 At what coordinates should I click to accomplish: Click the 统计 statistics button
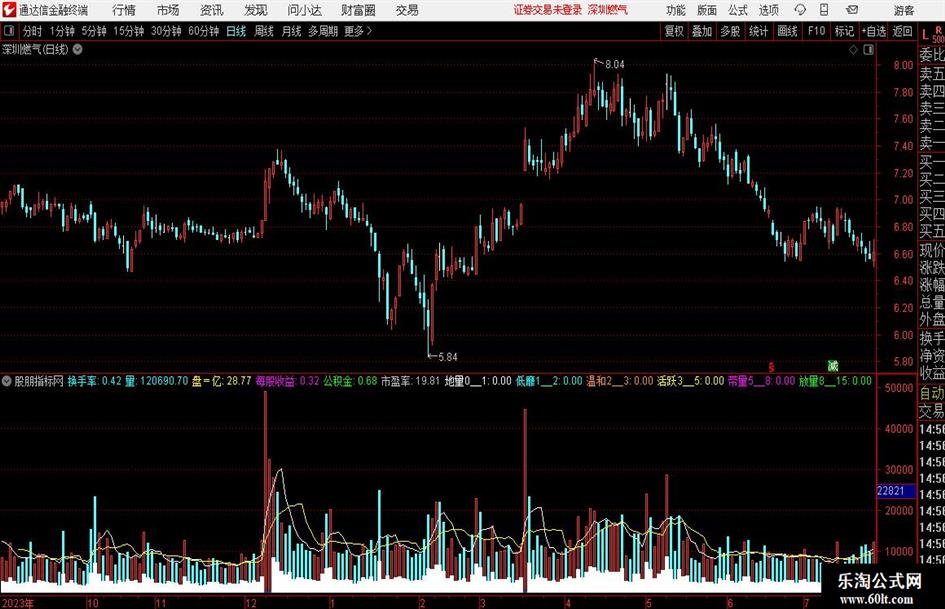point(758,31)
